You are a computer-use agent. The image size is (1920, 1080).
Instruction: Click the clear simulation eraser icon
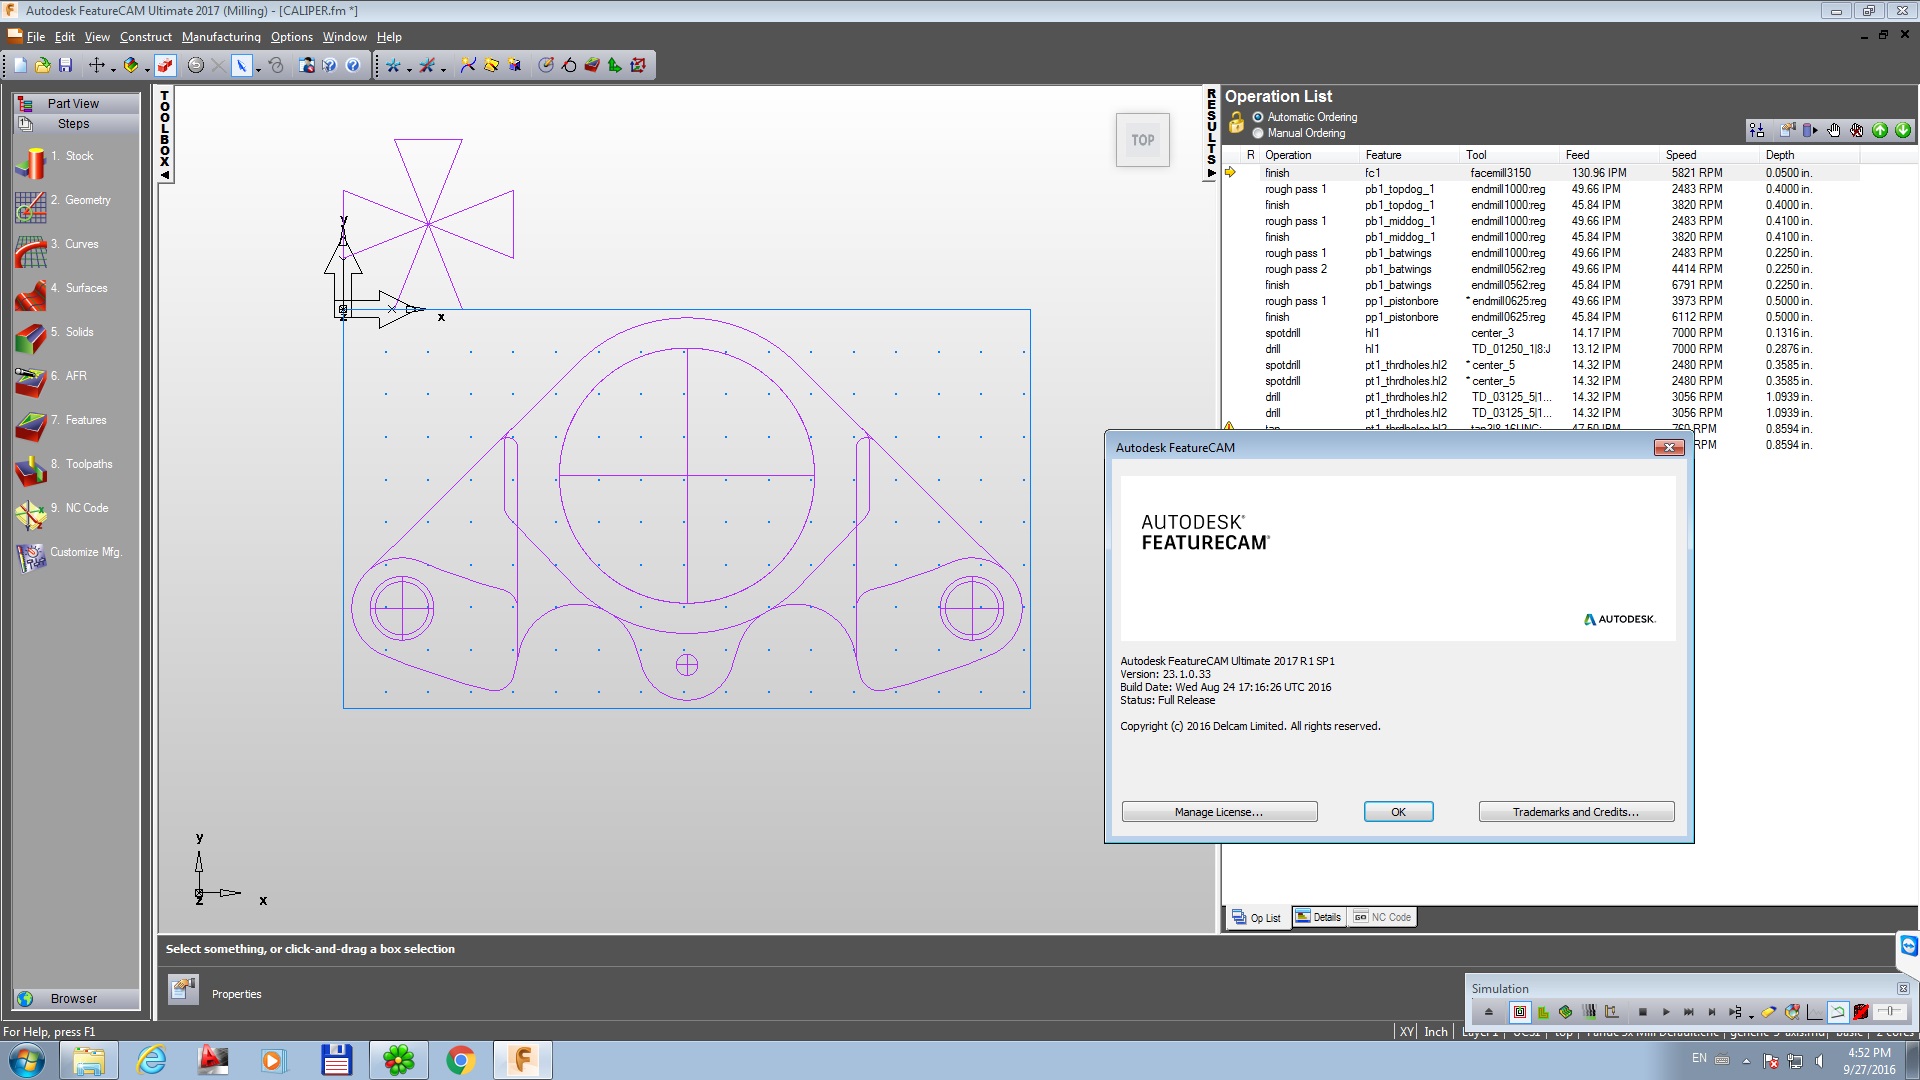[1769, 1012]
